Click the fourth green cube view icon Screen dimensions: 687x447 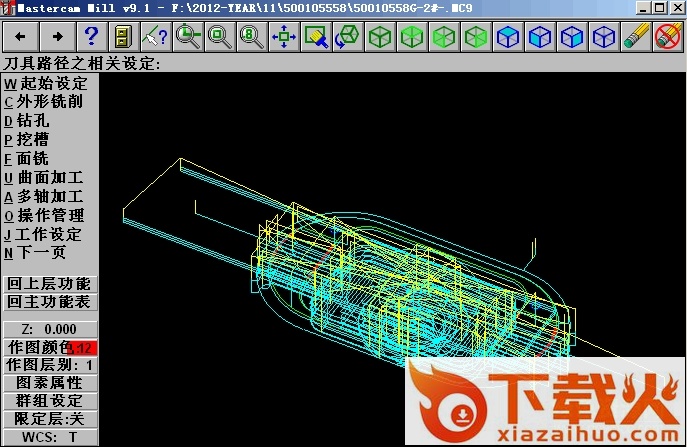[475, 36]
